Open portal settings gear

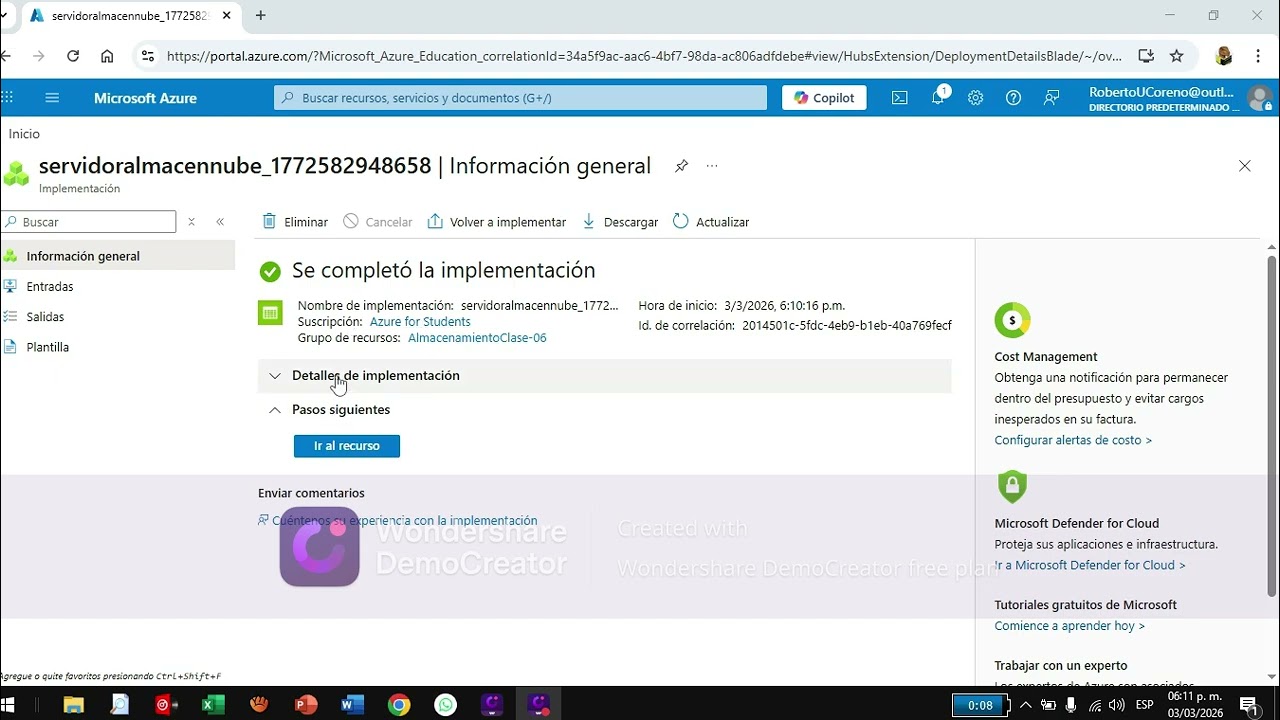click(976, 98)
